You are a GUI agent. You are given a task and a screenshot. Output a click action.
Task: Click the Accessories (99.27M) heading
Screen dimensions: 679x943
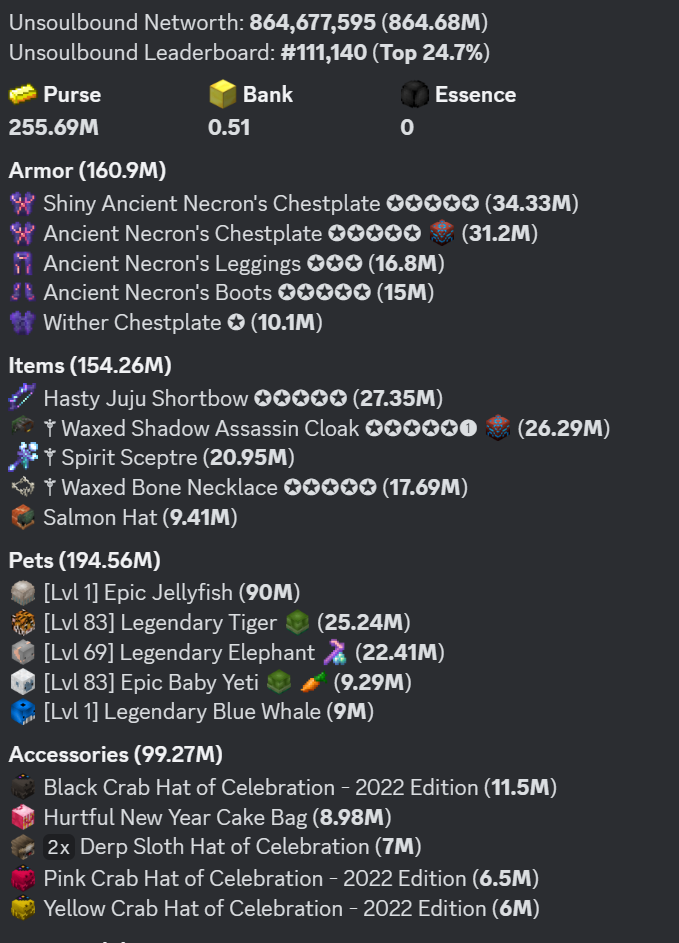115,754
